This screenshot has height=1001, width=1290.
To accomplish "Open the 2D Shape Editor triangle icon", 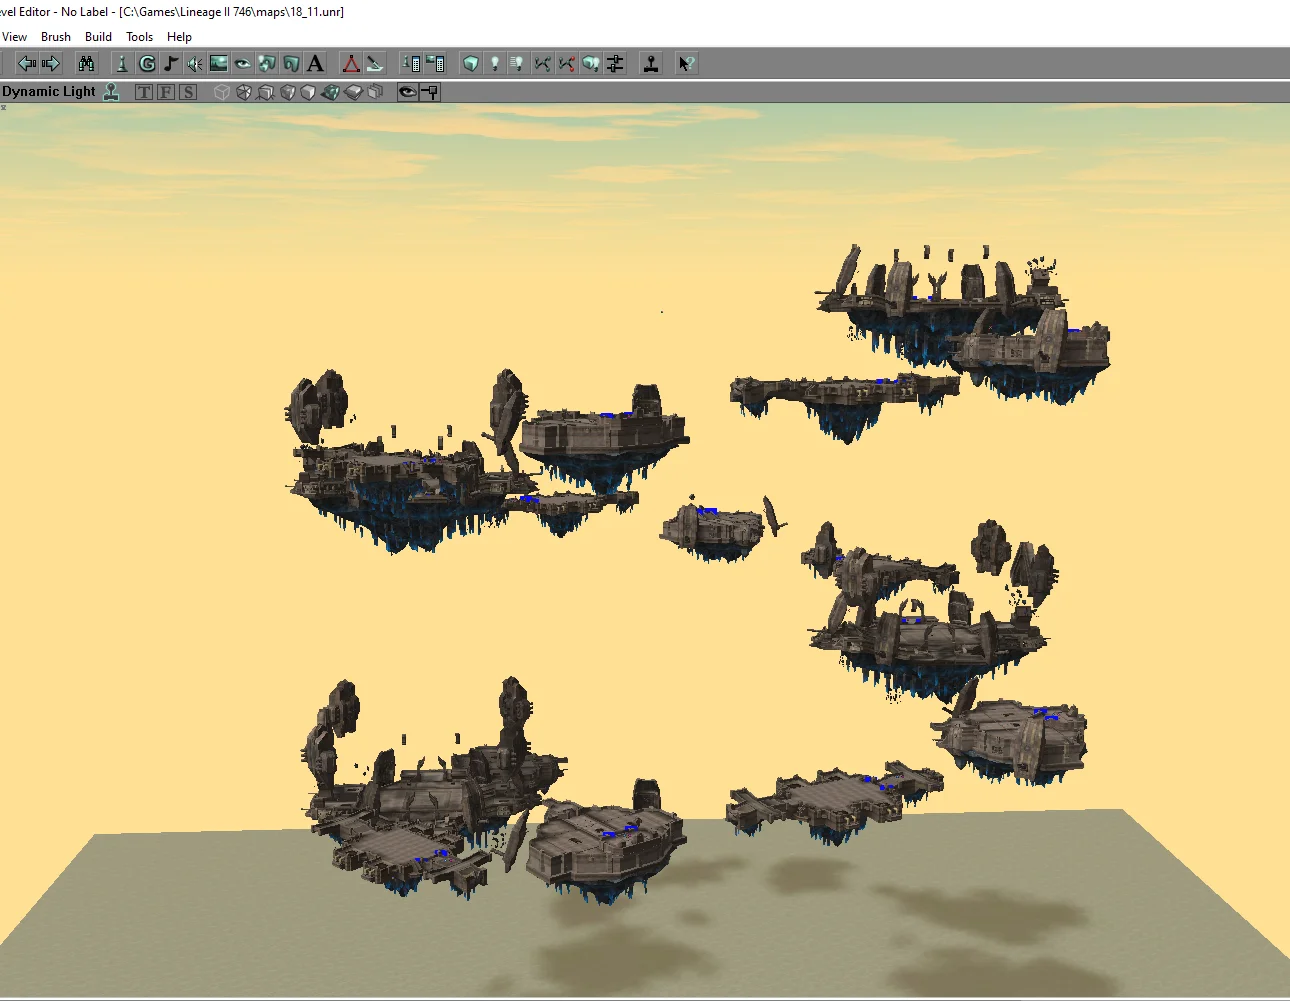I will coord(351,64).
